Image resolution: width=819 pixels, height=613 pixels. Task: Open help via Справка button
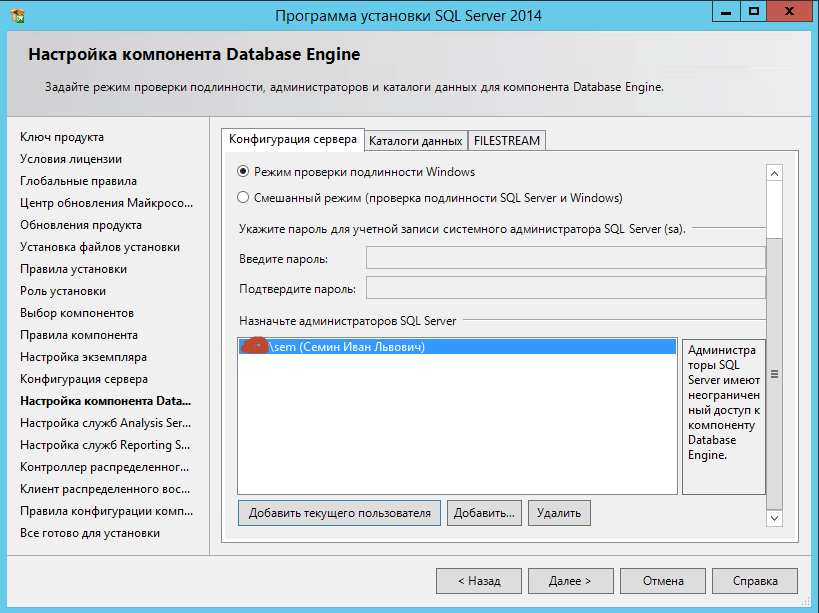[755, 581]
